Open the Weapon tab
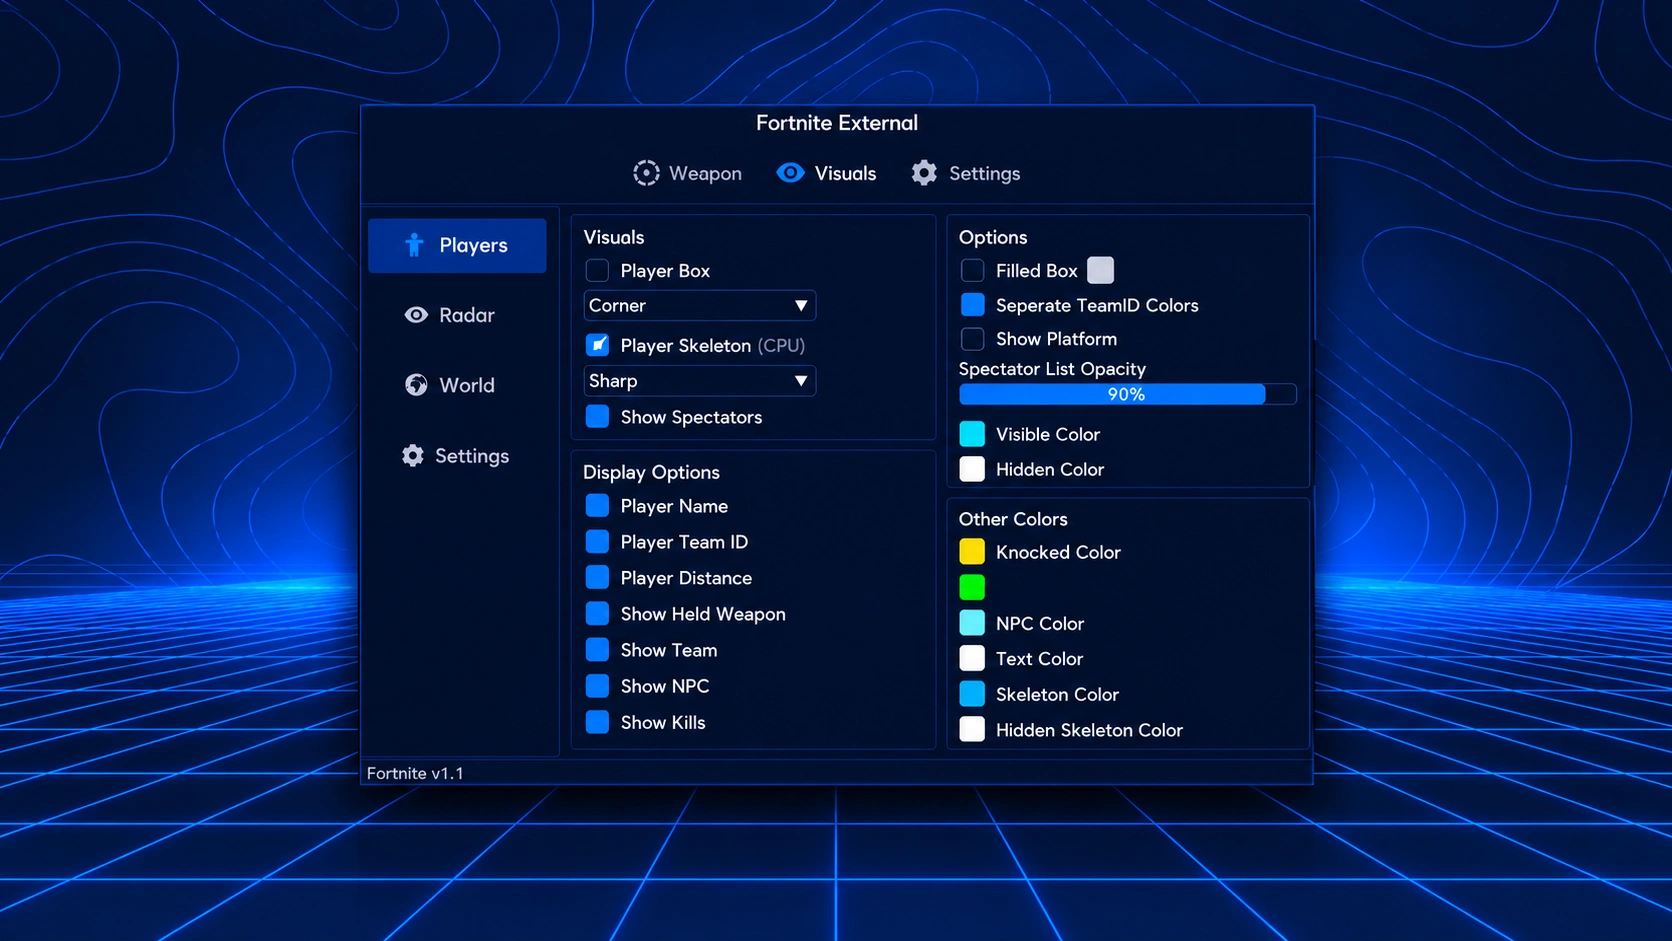The height and width of the screenshot is (941, 1672). point(688,173)
